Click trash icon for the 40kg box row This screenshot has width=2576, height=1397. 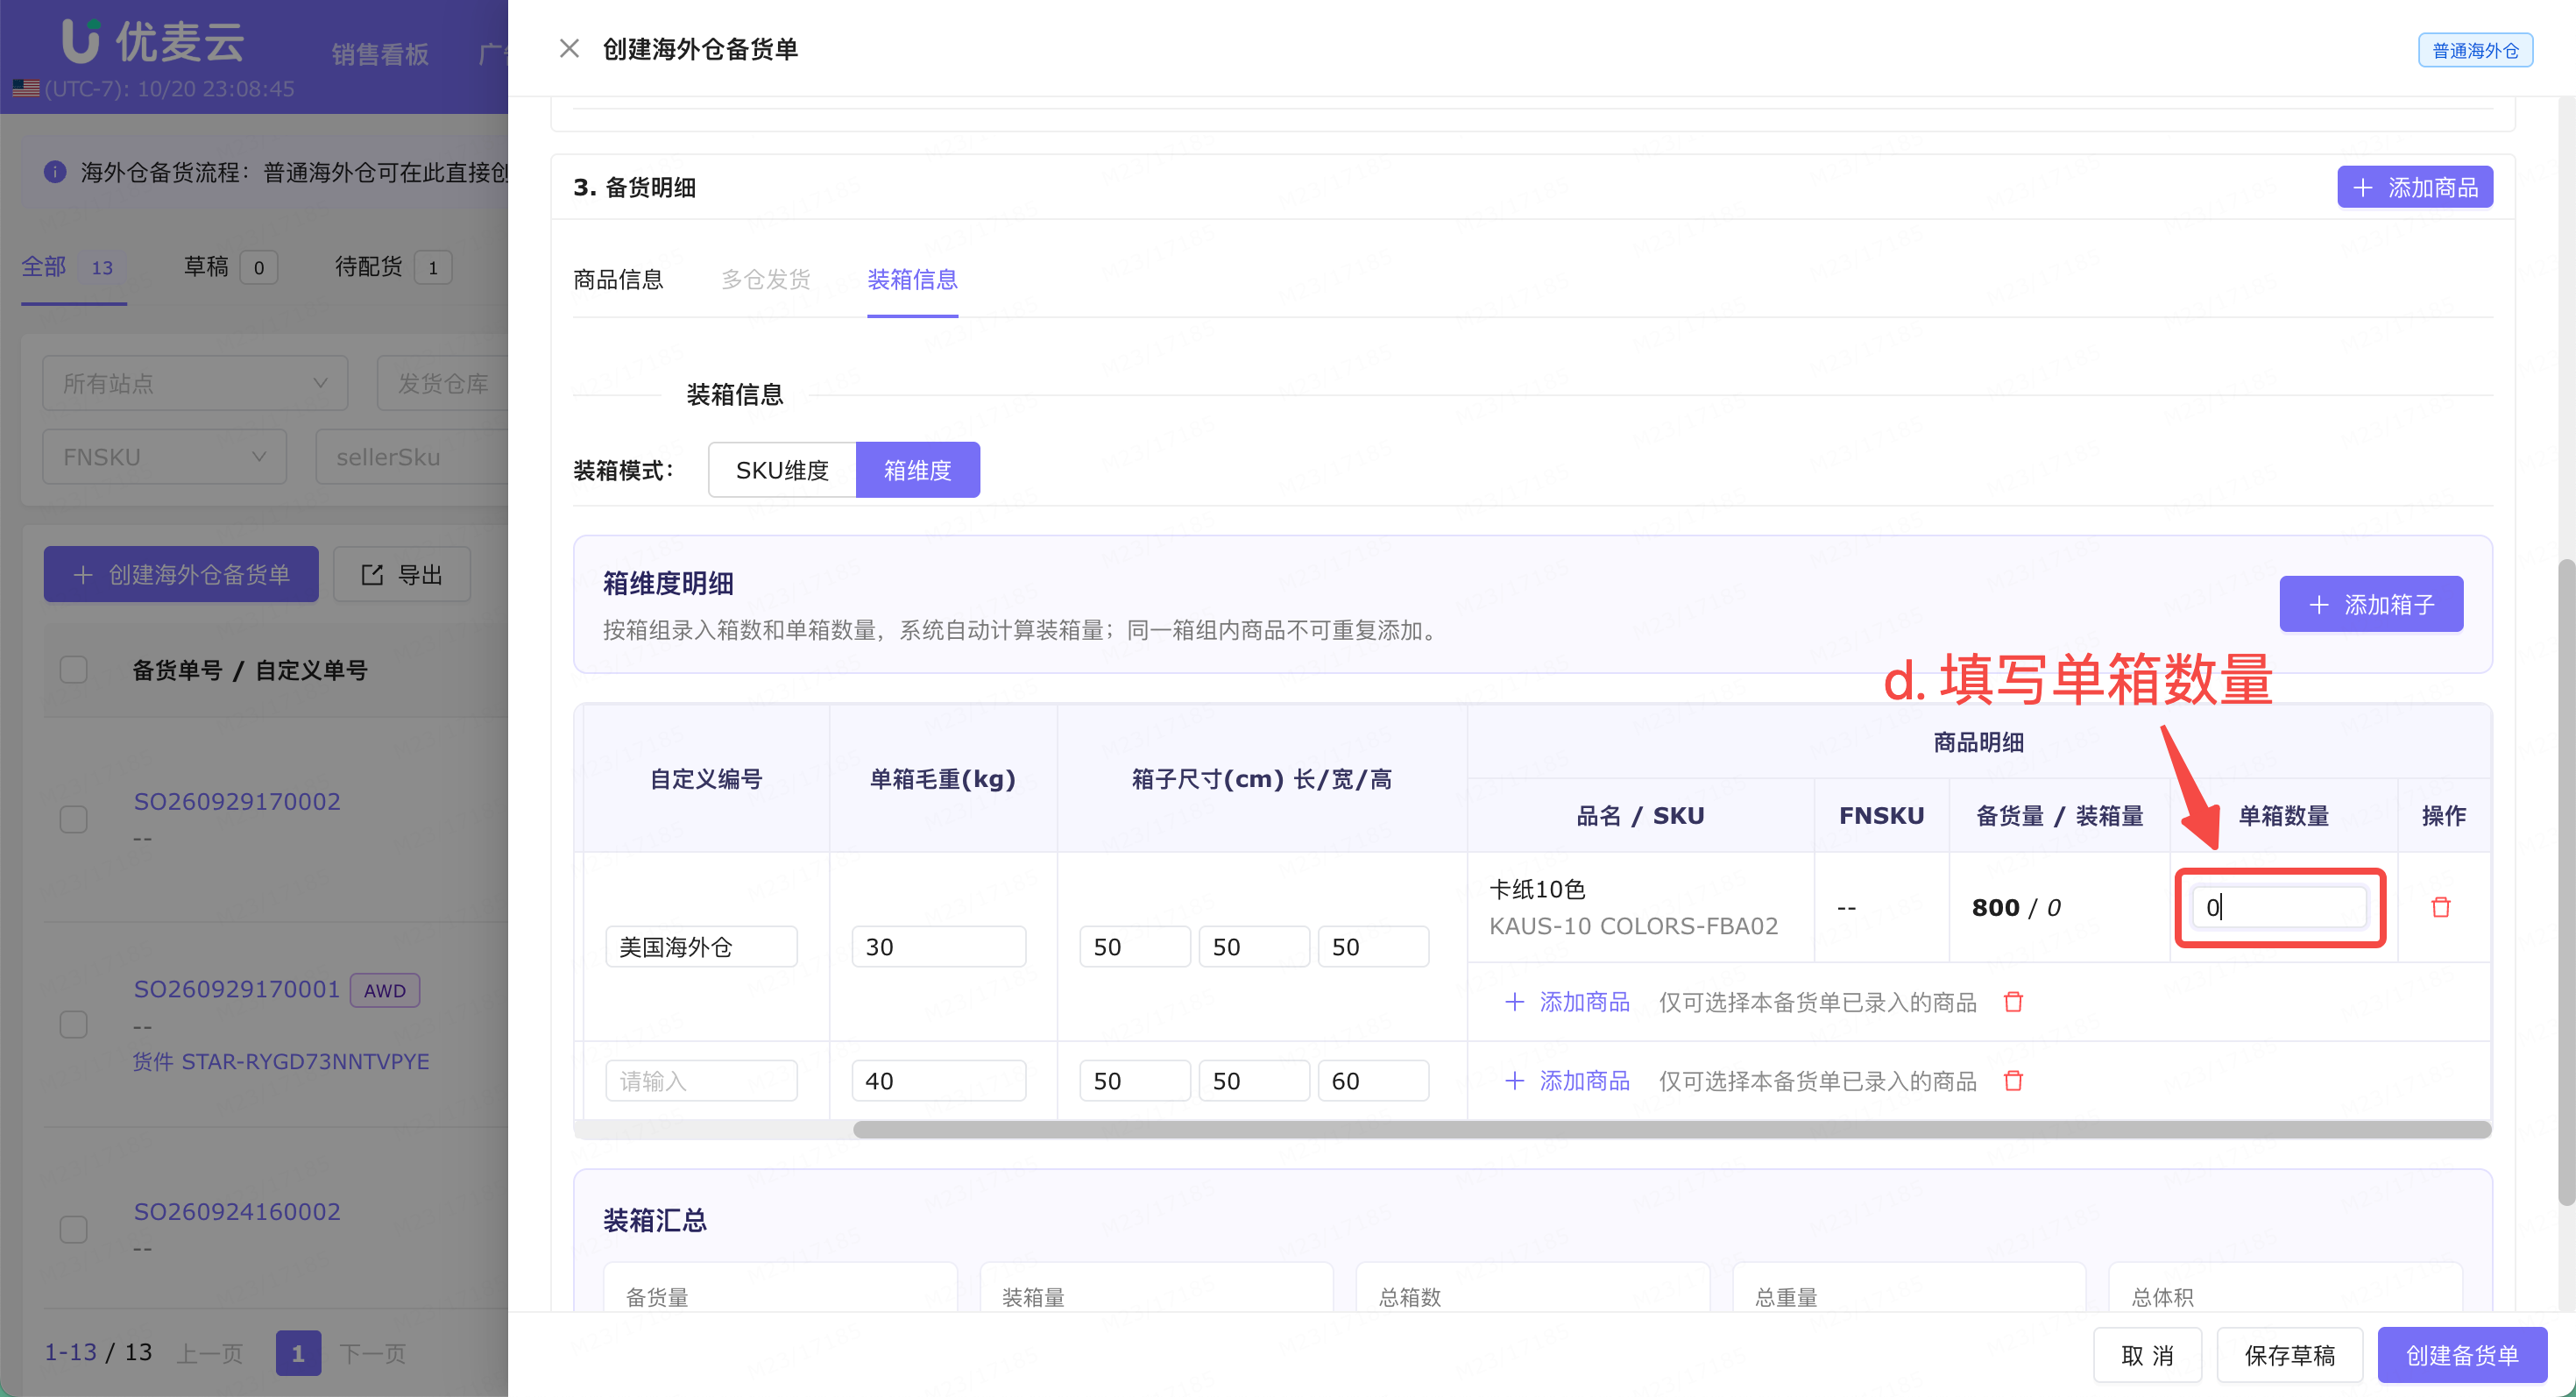2014,1081
